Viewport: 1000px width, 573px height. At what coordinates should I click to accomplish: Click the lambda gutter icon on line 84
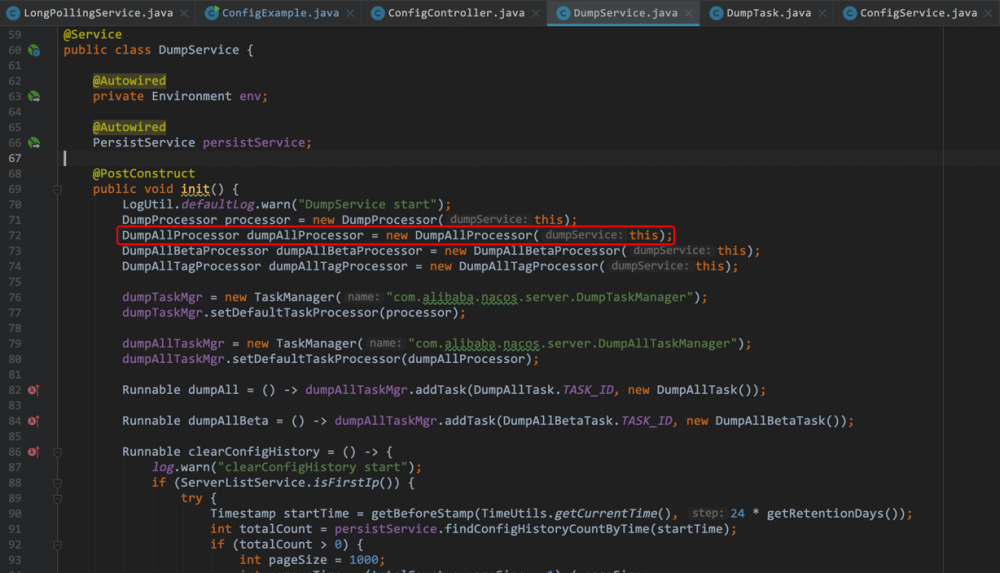34,421
